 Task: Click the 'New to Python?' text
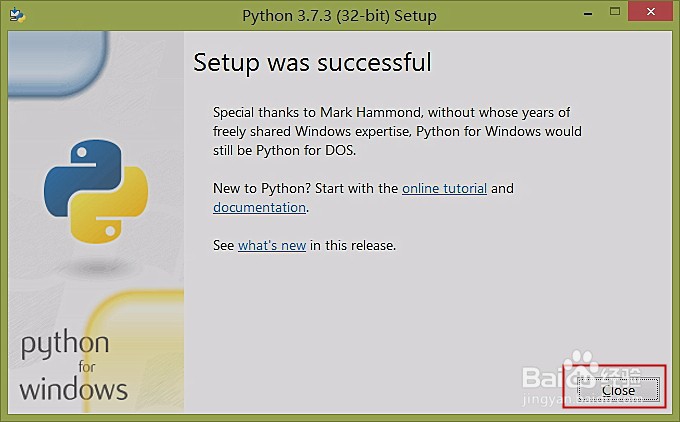(261, 188)
